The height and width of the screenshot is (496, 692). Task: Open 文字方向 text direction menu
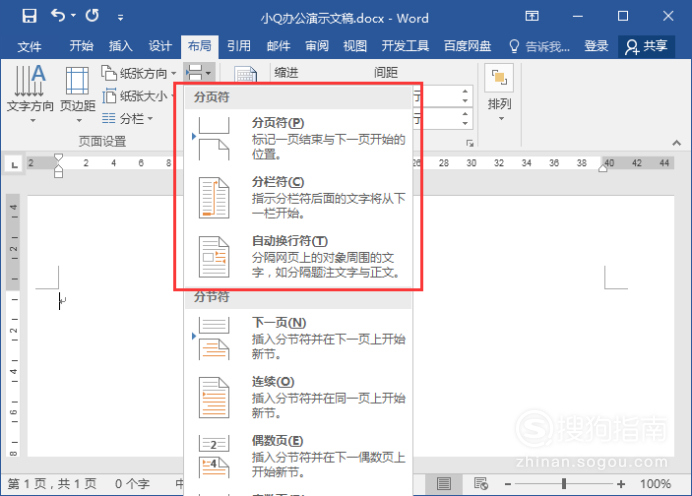pos(30,93)
